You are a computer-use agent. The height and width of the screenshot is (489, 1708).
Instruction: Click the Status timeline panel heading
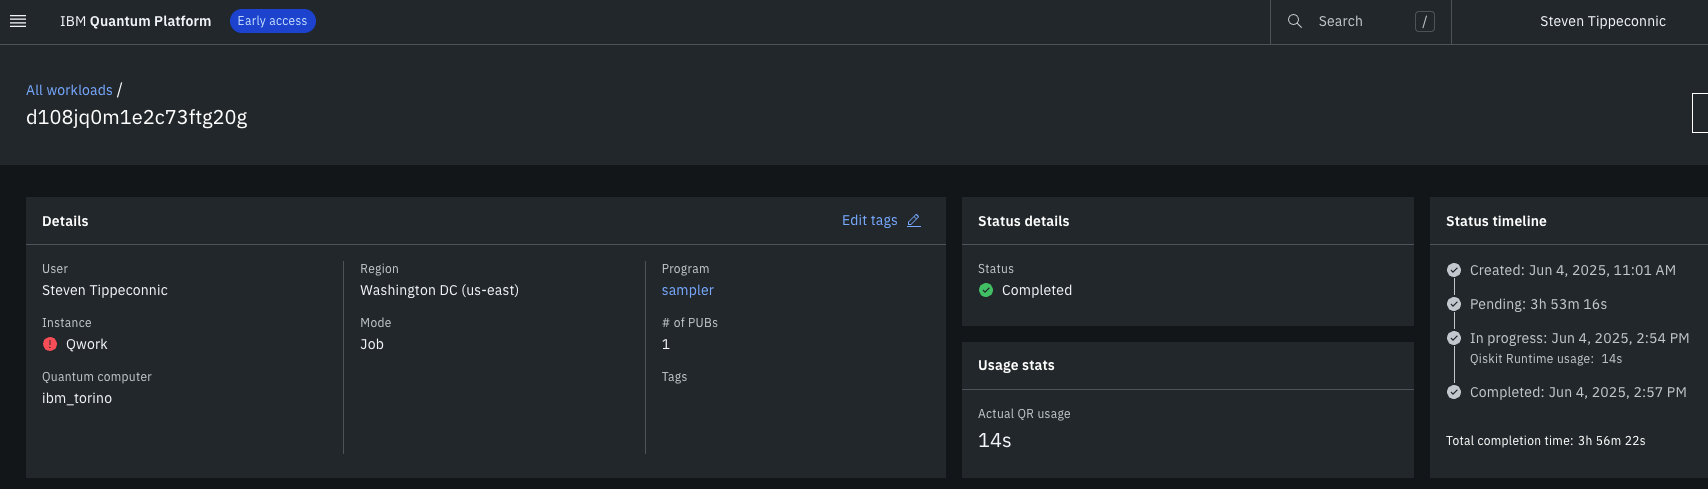(x=1496, y=221)
